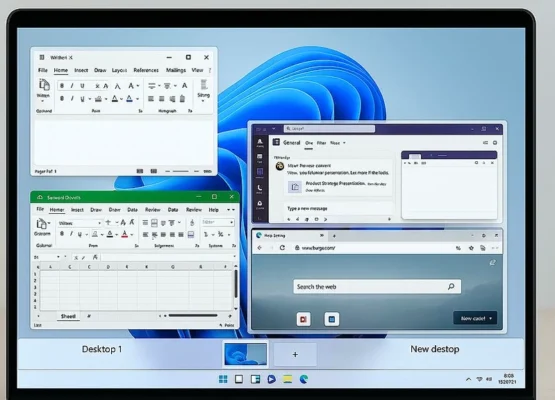Open the Excel name box dropdown arrow
Screen dimensions: 555x400
point(58,257)
